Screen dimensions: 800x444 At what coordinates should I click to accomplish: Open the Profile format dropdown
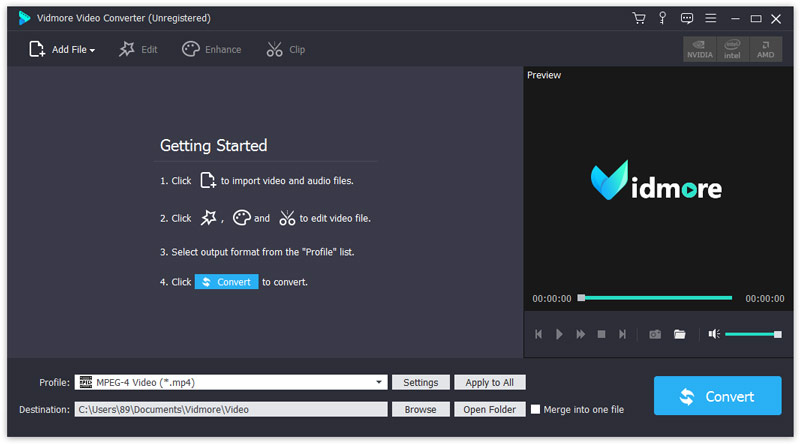380,382
